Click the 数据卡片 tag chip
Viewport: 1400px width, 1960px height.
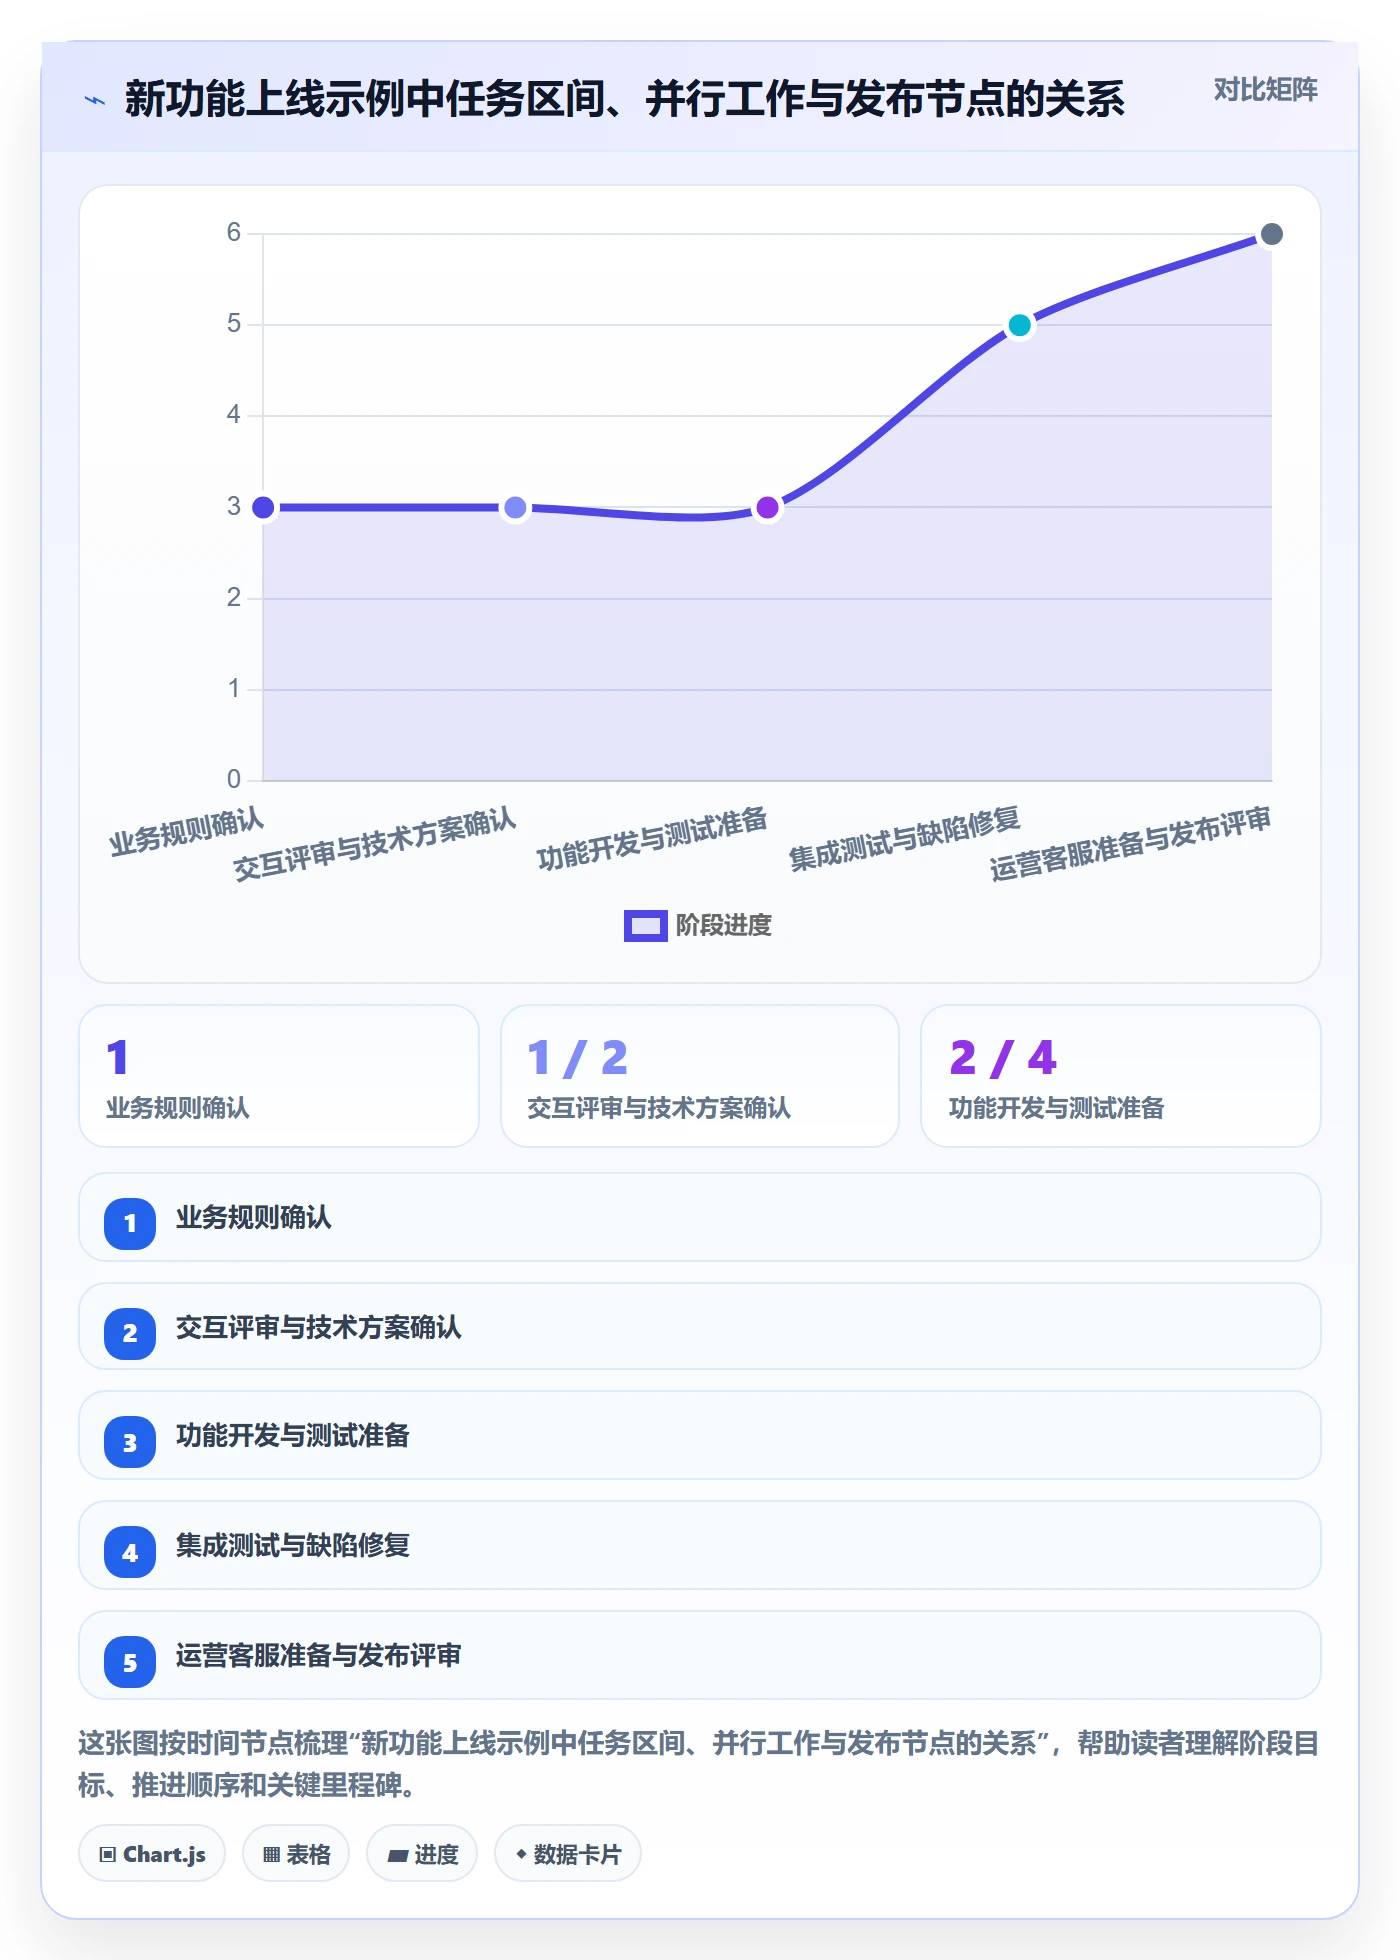click(568, 1854)
